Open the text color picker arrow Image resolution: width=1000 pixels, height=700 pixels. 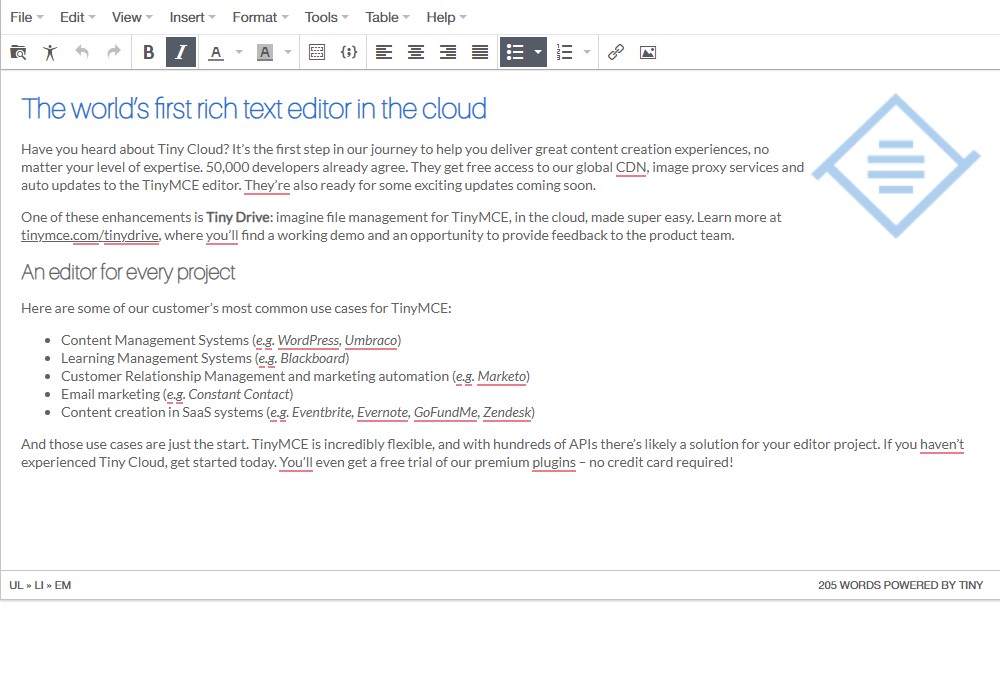pos(239,52)
